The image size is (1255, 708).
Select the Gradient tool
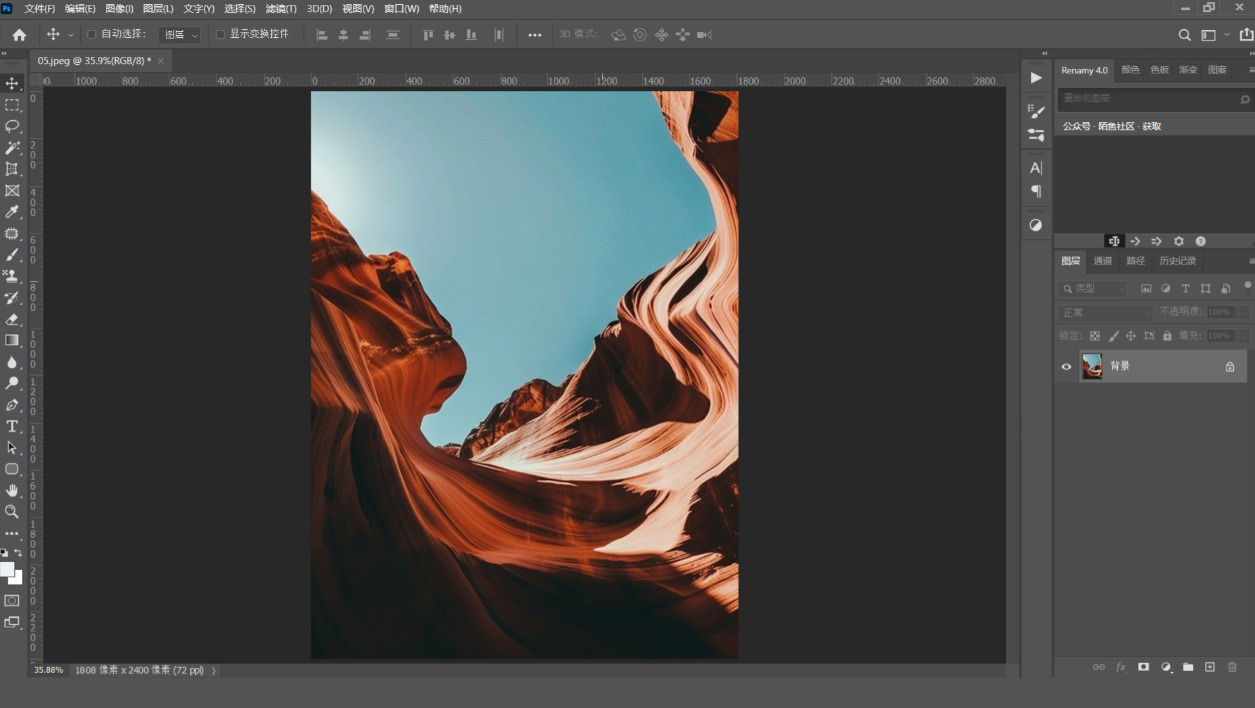(x=12, y=340)
